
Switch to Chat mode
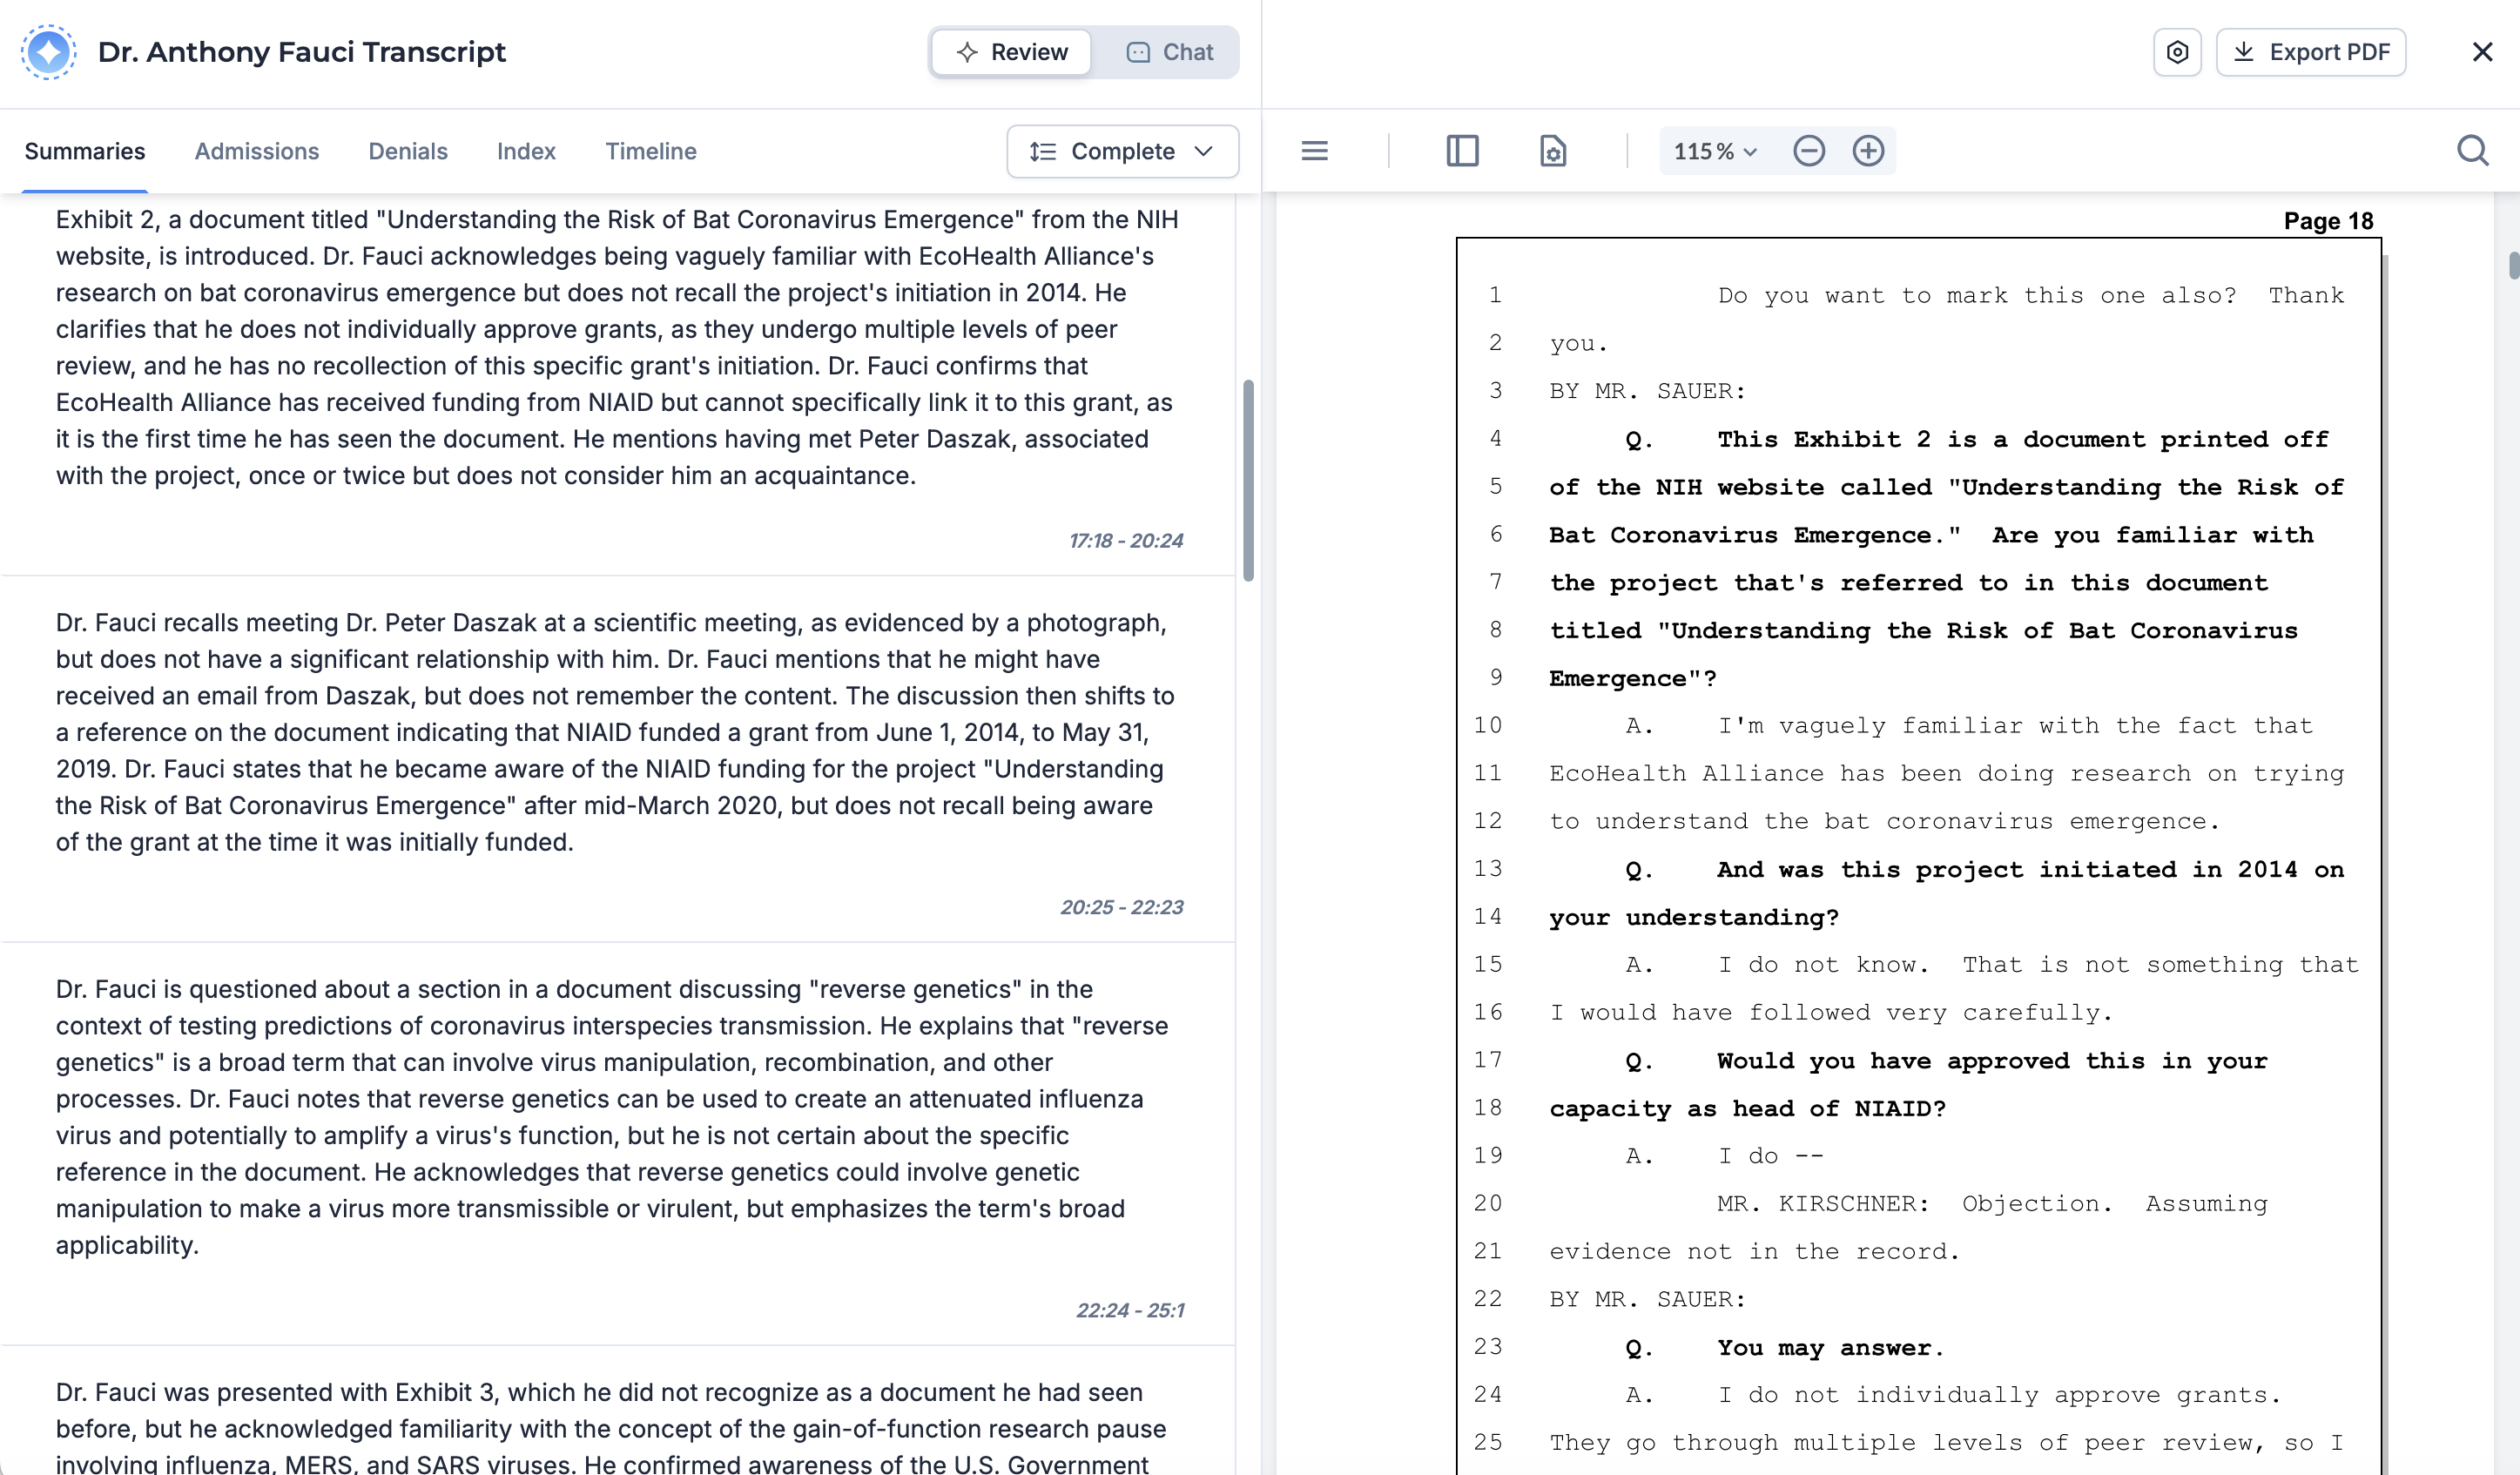[x=1168, y=52]
